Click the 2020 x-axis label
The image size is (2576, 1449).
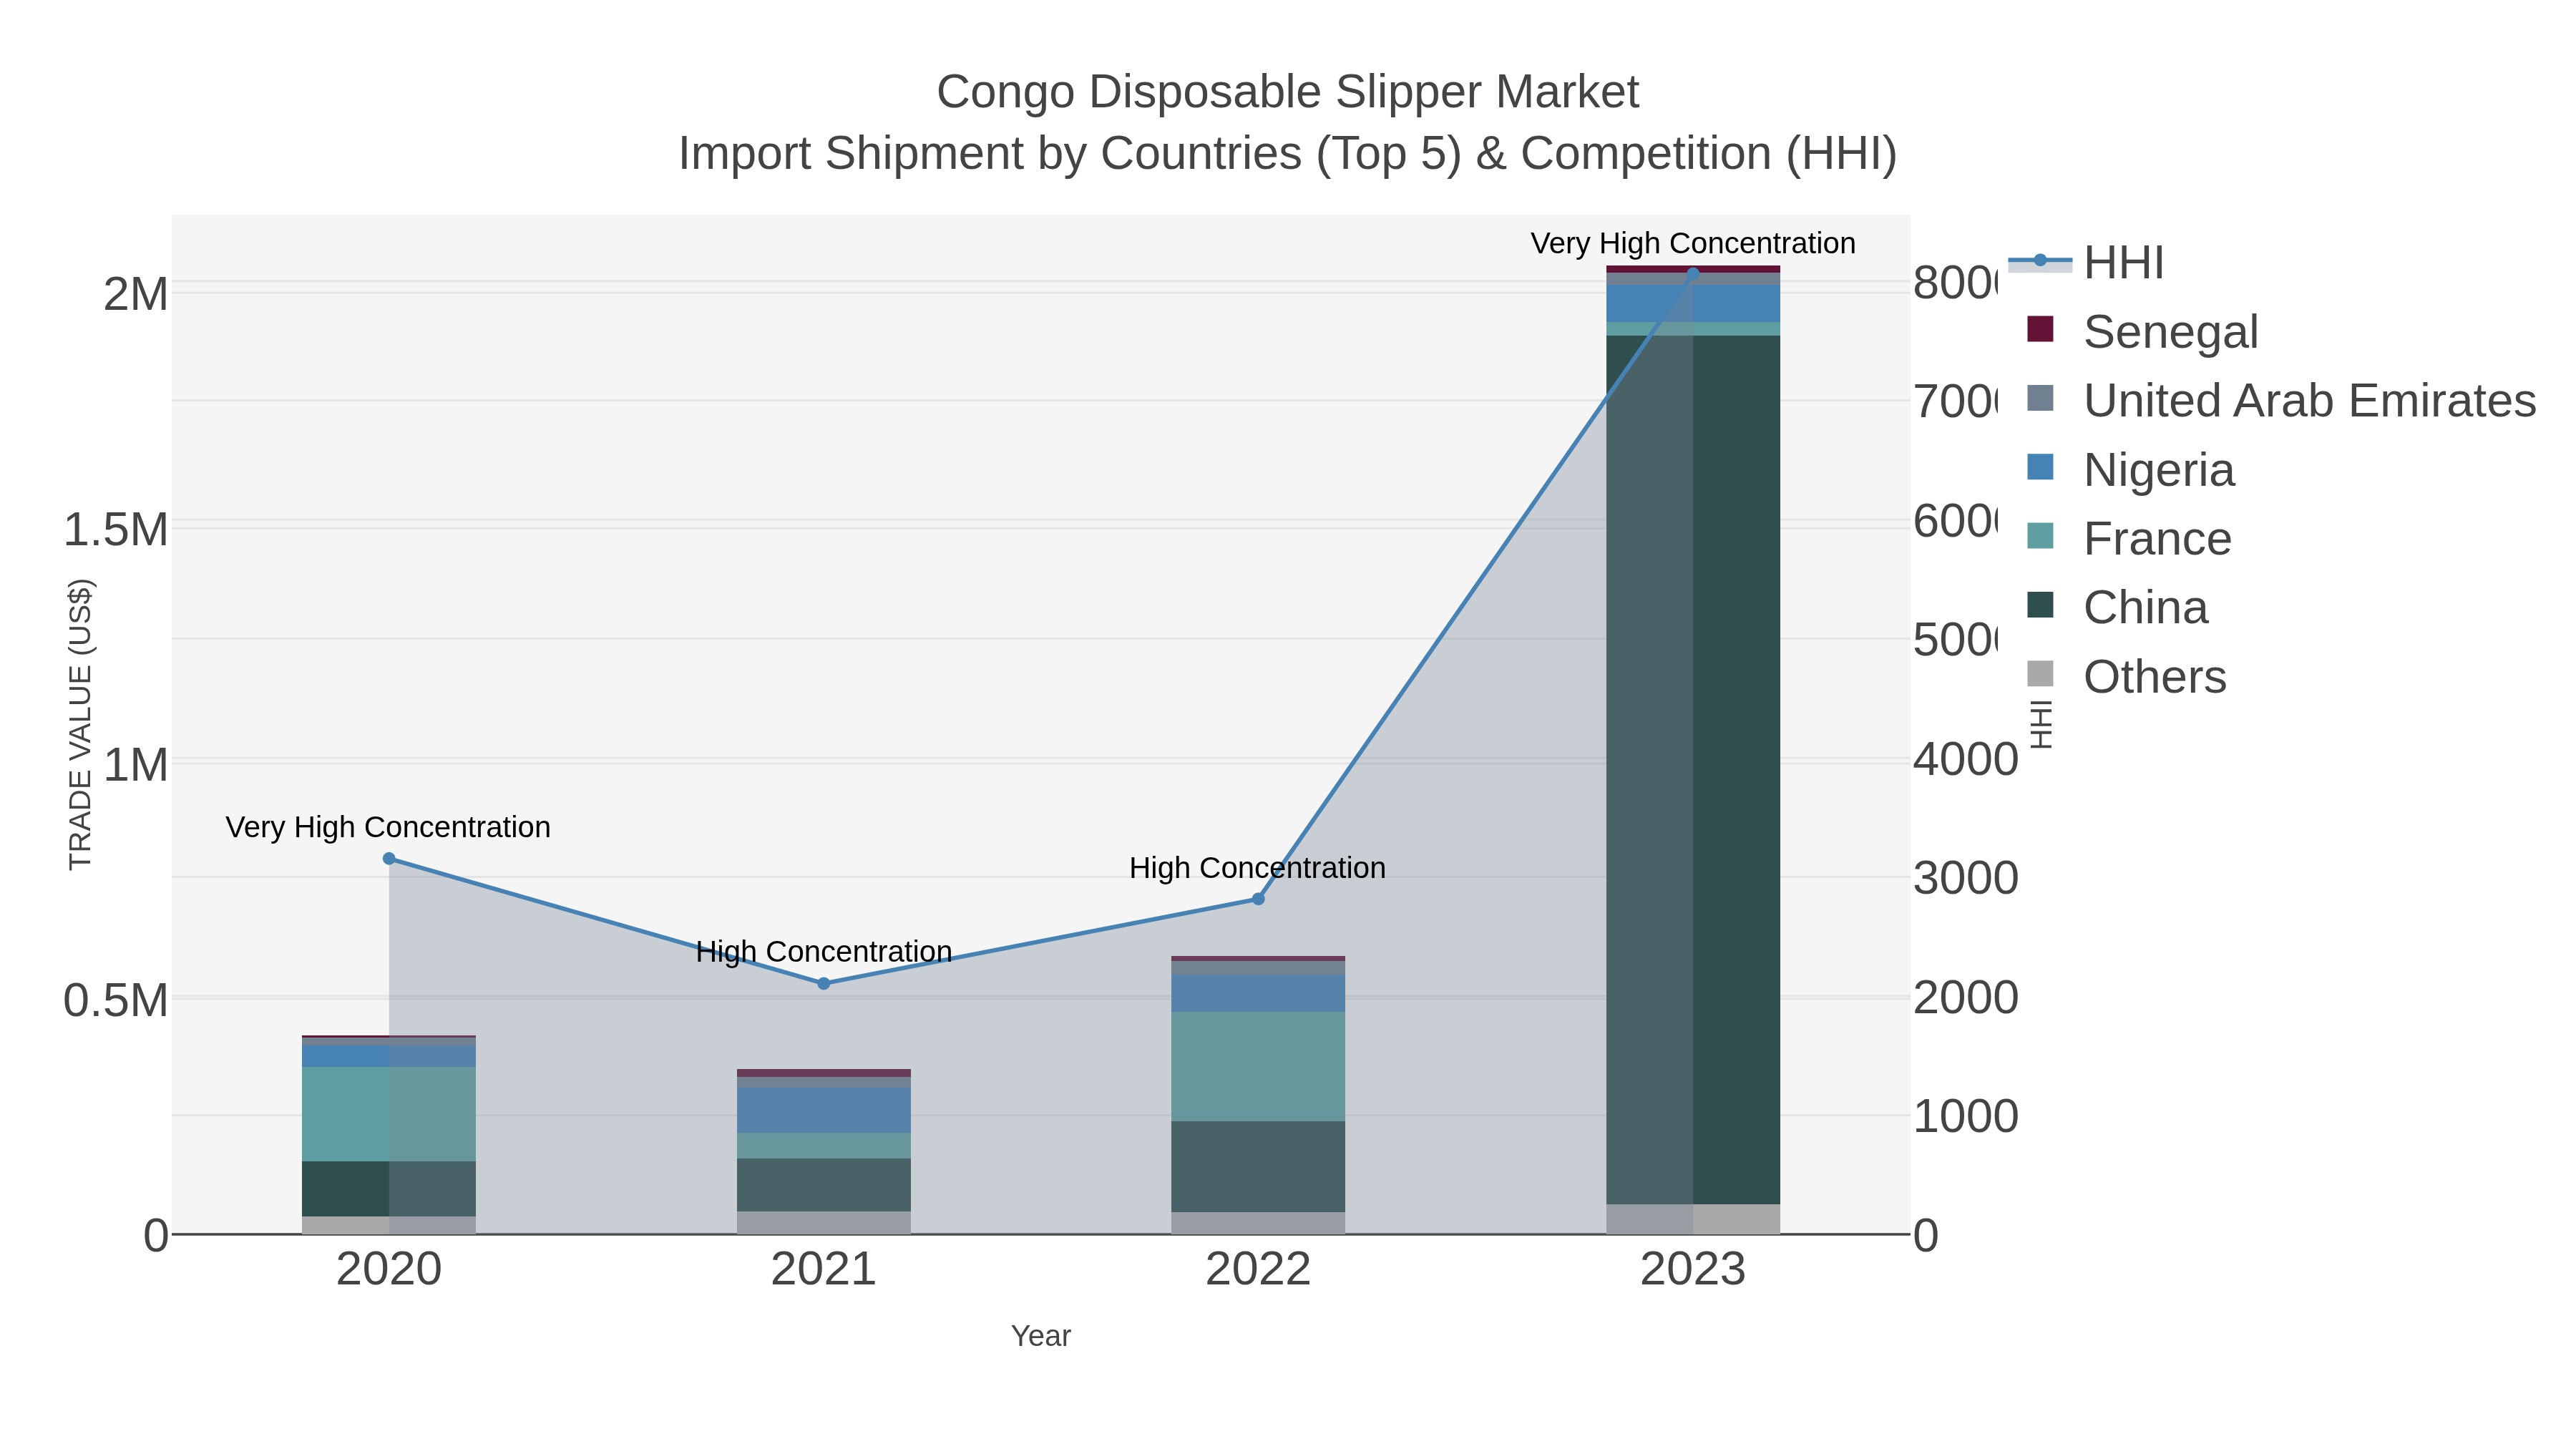point(389,1269)
